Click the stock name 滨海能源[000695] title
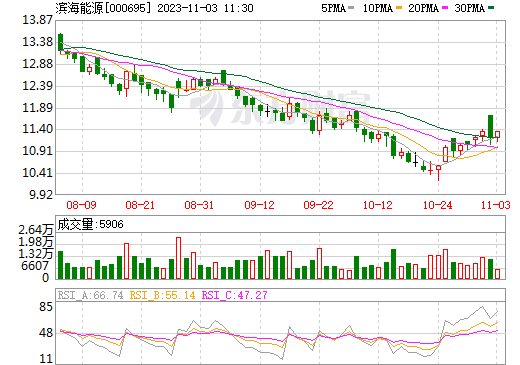 (103, 8)
